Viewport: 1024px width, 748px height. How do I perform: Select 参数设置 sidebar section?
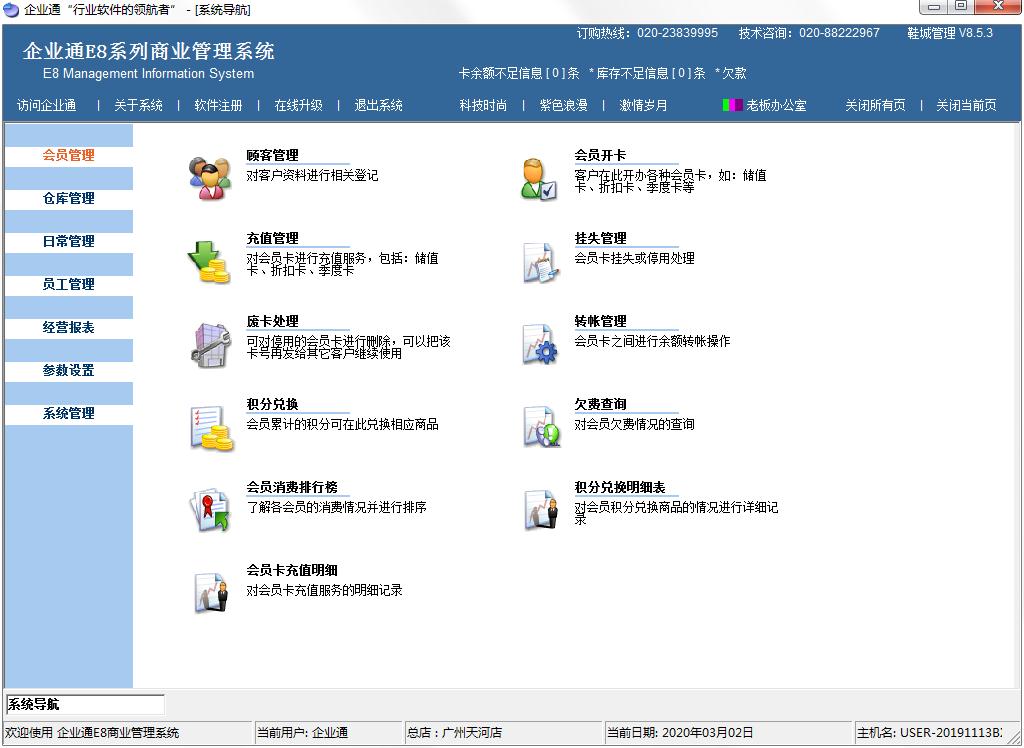69,370
